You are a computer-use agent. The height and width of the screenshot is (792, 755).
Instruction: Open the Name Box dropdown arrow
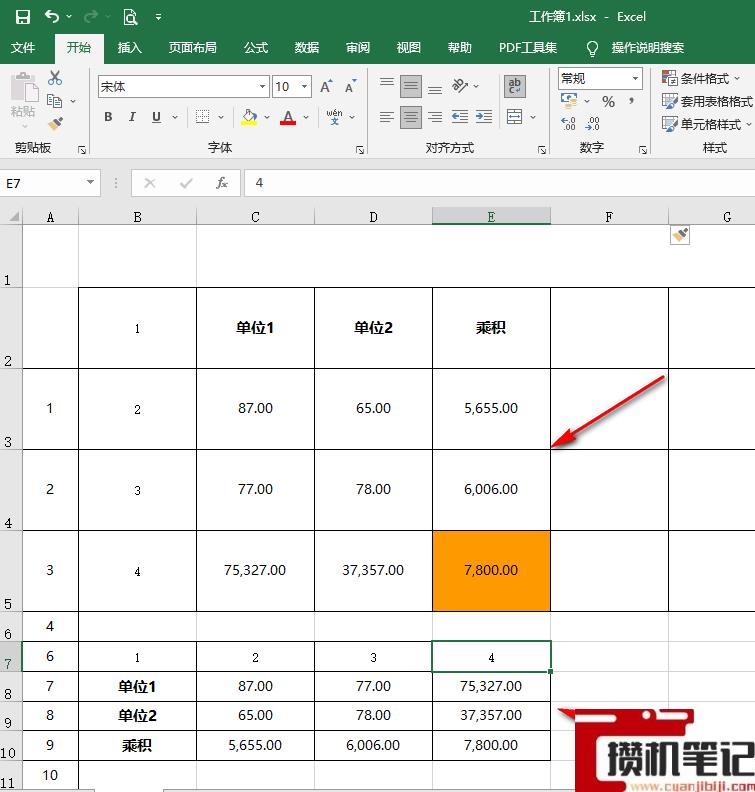[x=90, y=182]
